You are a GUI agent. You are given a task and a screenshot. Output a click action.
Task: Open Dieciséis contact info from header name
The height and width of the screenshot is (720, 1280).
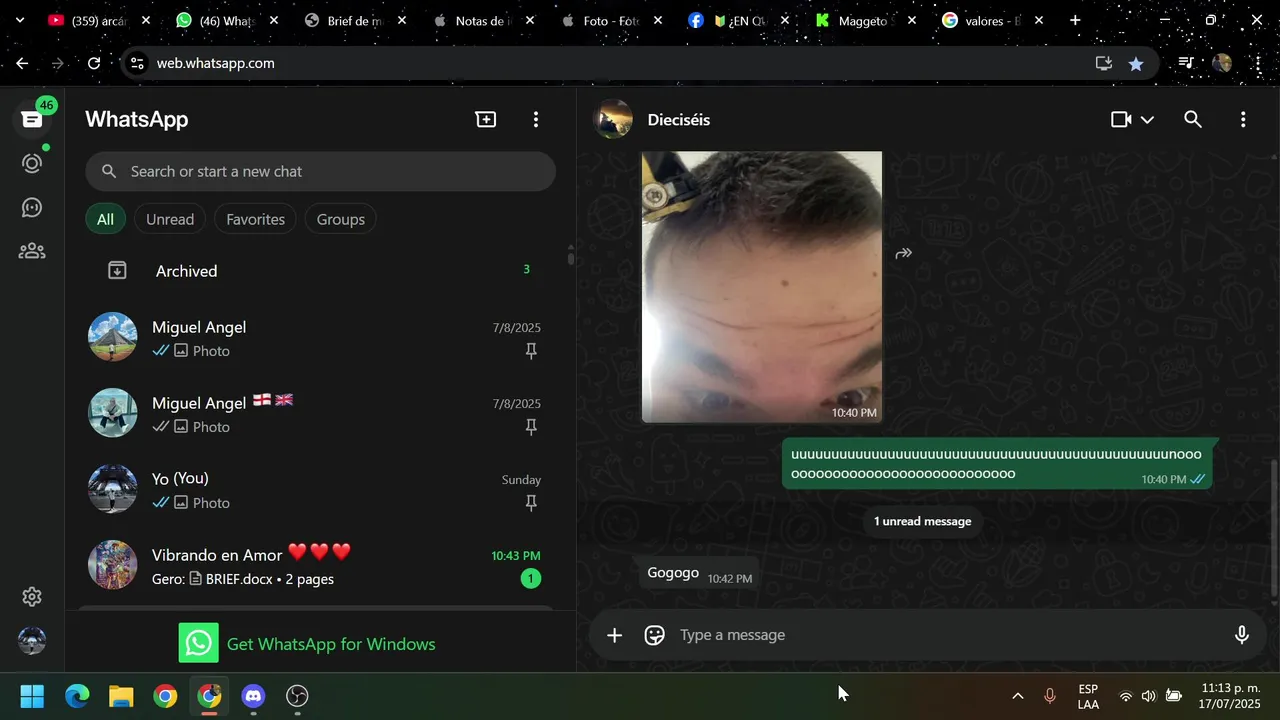(679, 119)
